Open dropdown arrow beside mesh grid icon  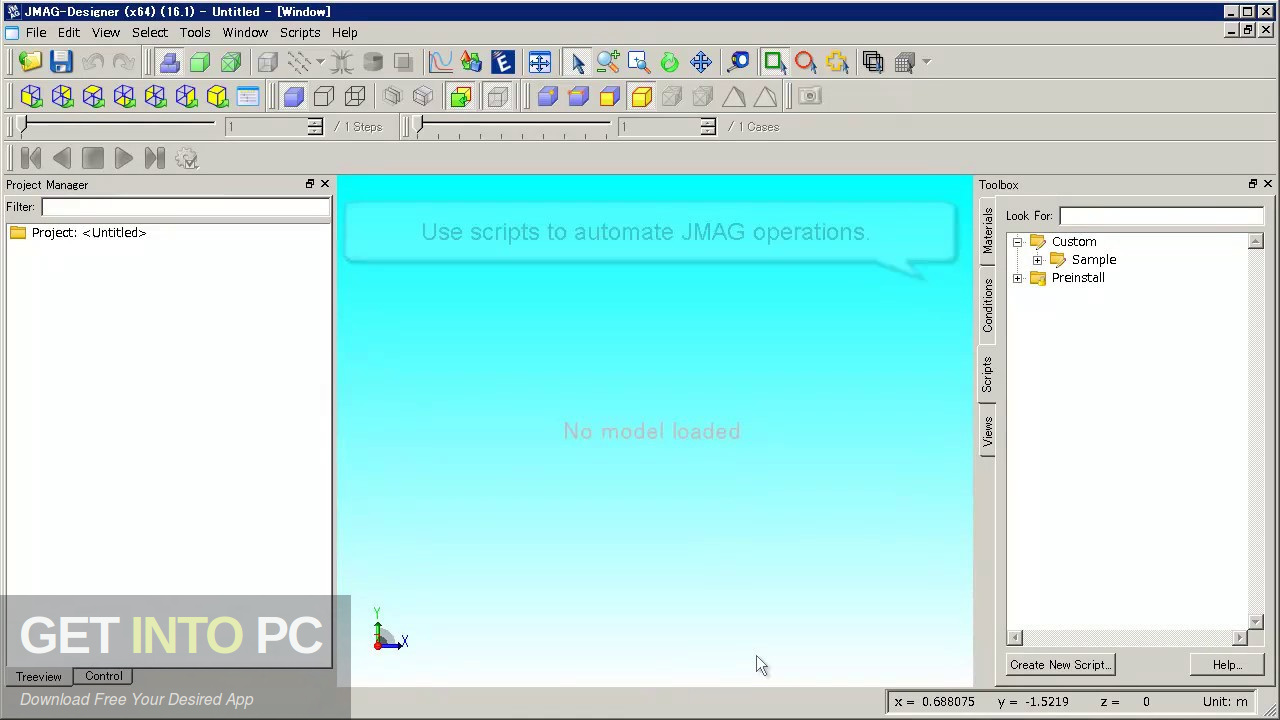click(926, 62)
